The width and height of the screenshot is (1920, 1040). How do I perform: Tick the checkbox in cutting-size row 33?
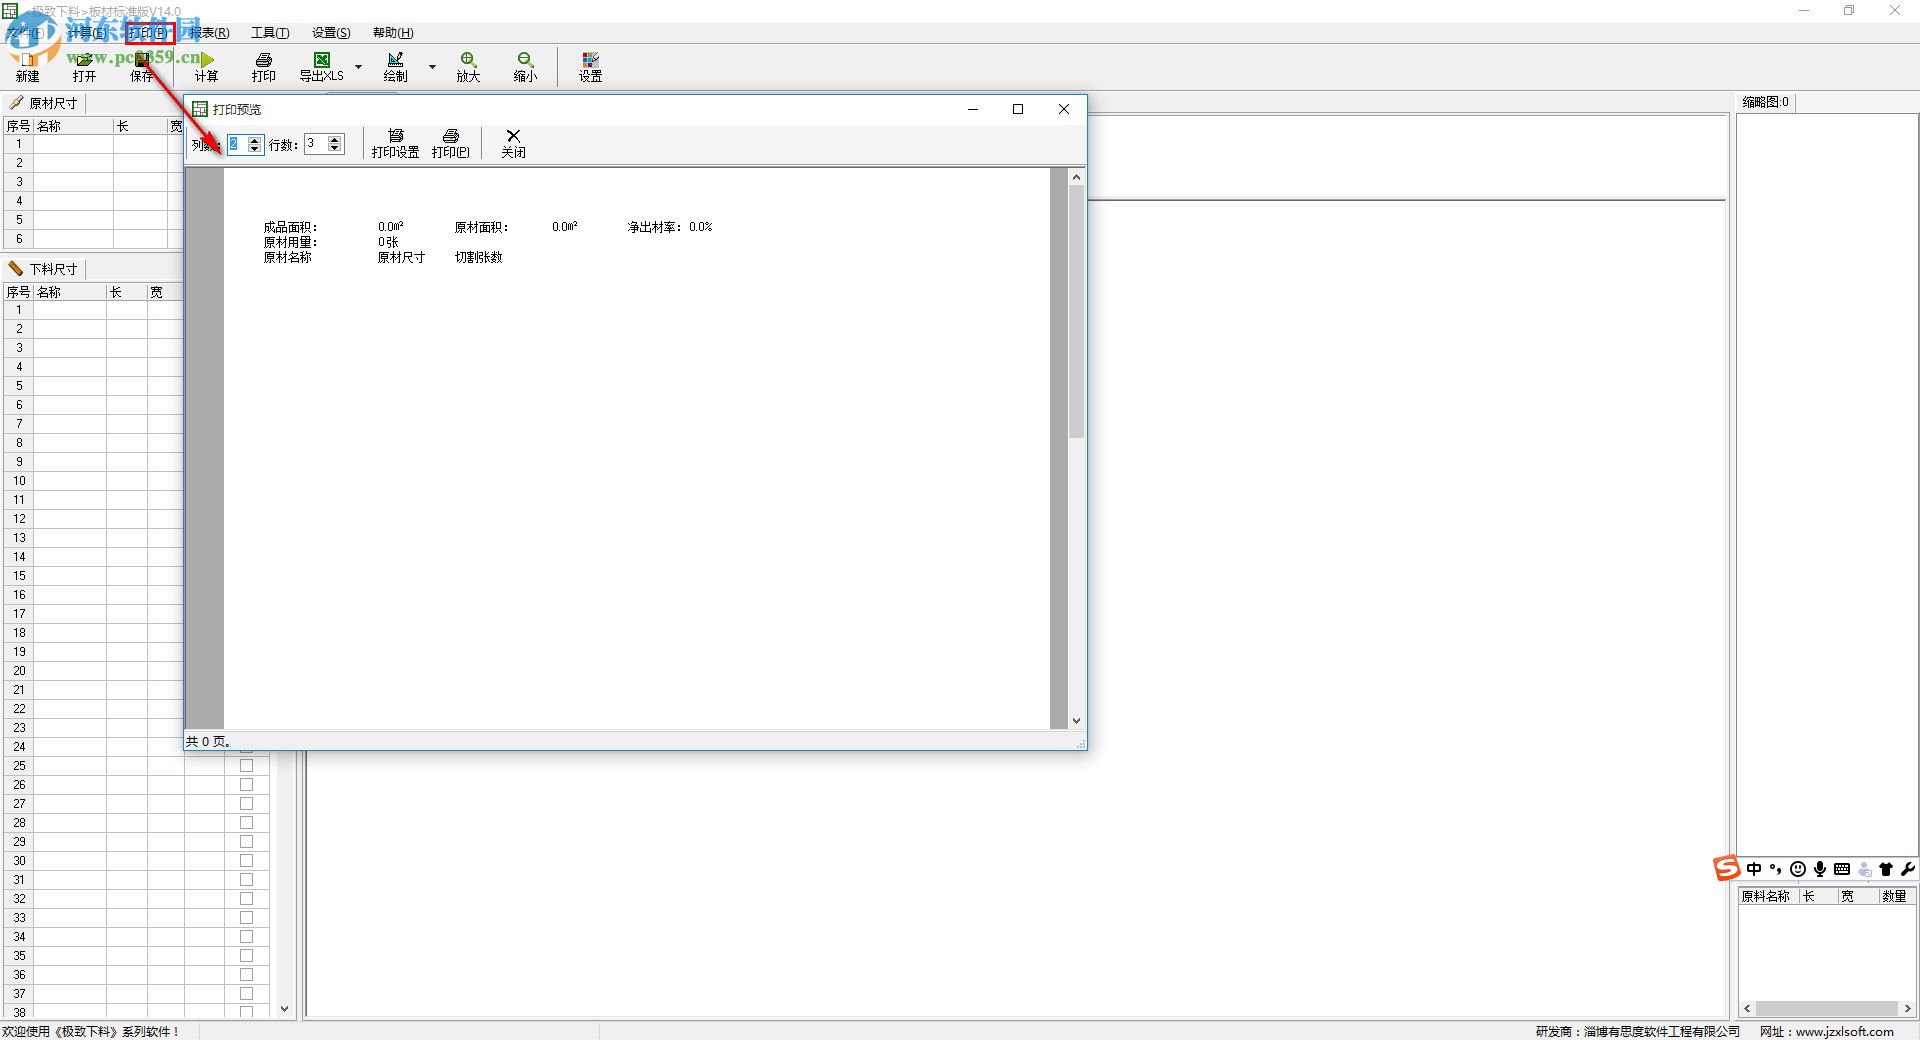tap(247, 918)
